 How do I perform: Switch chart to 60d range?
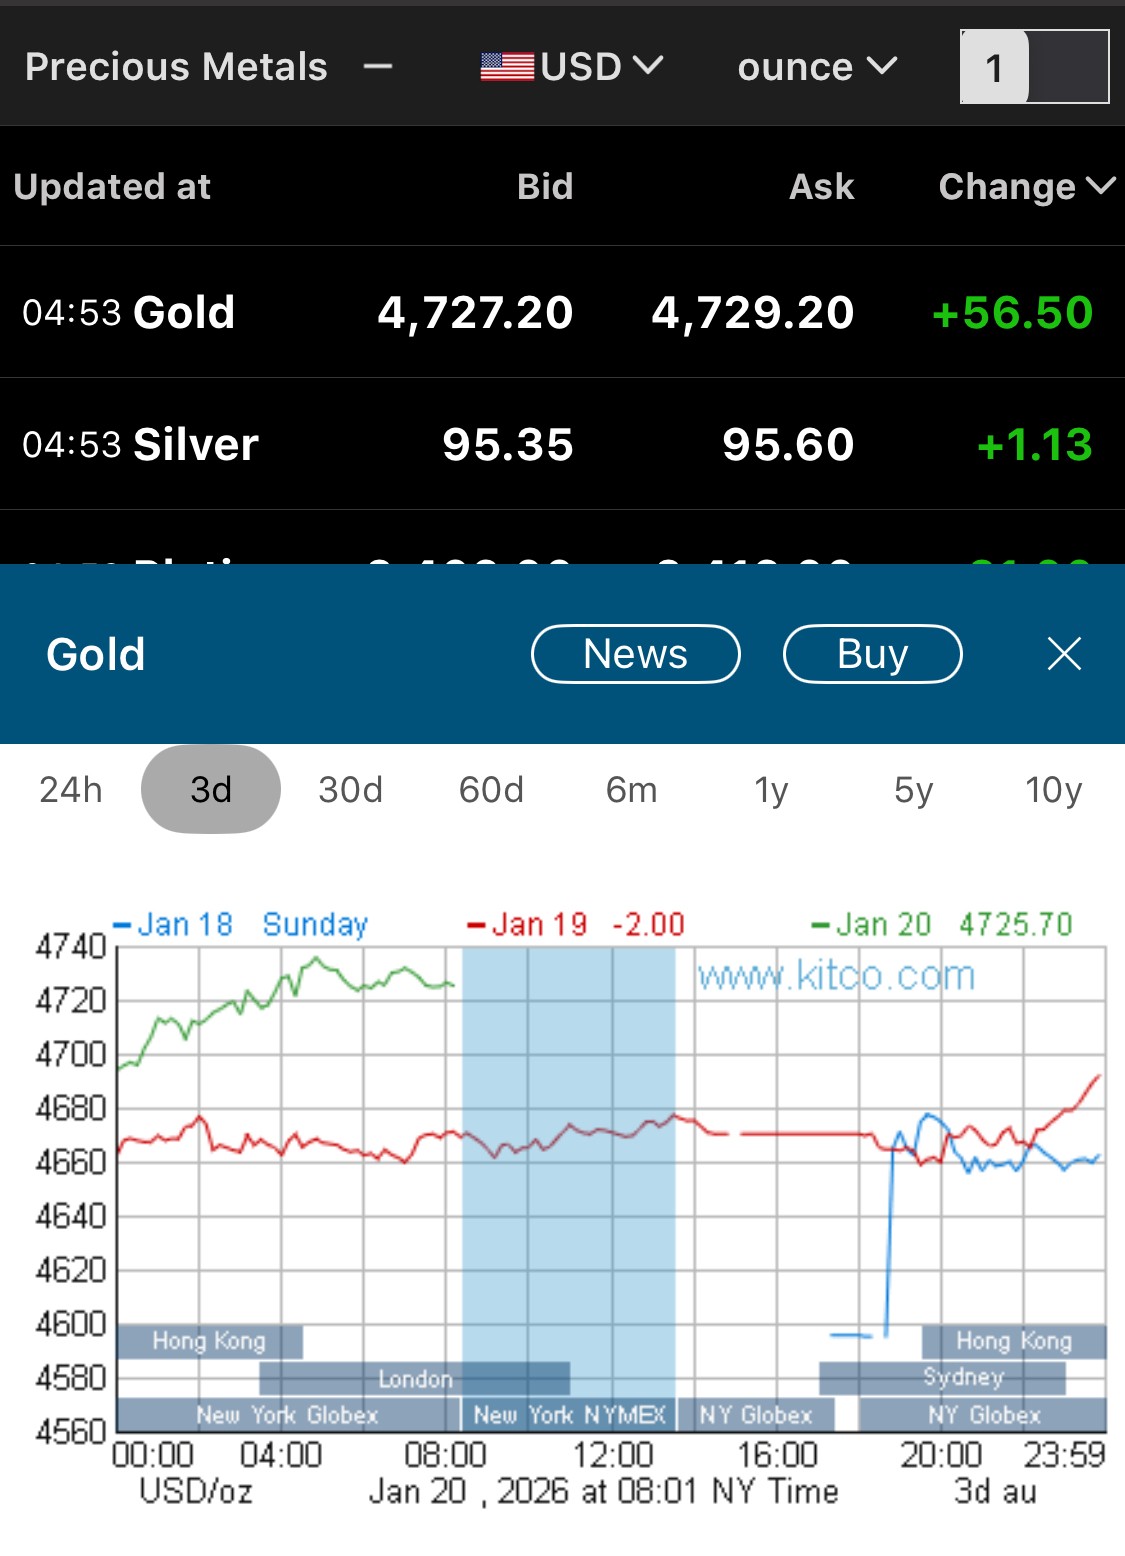[491, 790]
